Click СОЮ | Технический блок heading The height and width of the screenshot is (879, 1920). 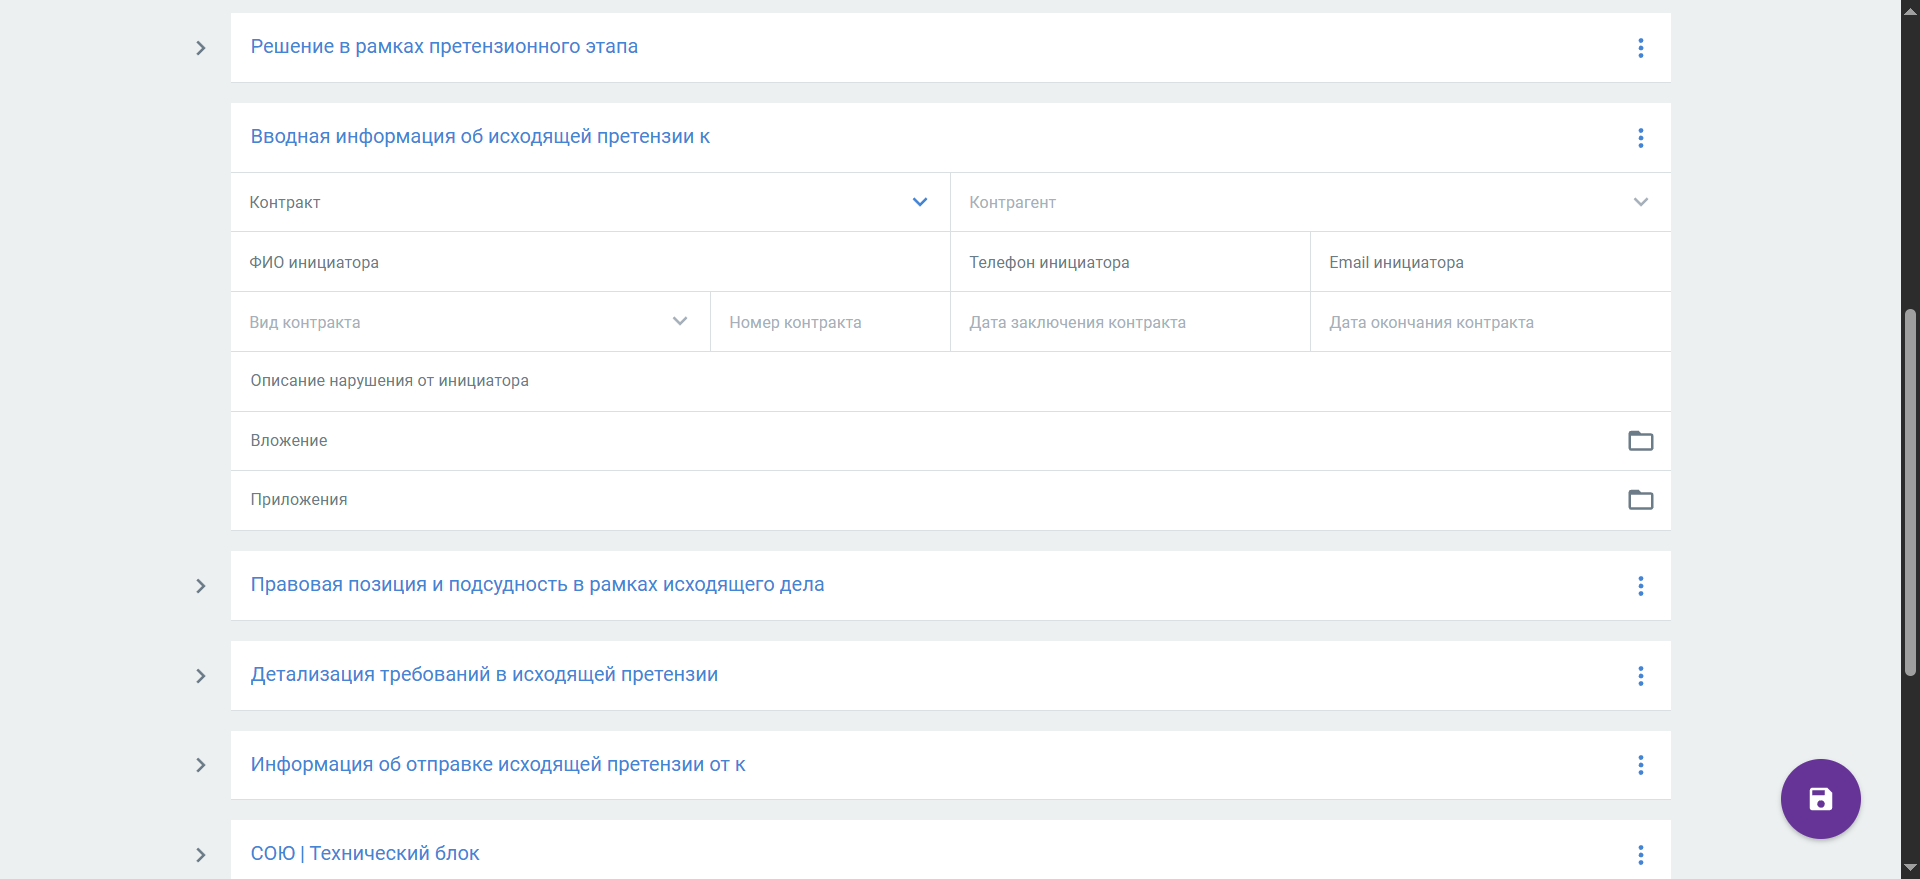click(x=365, y=854)
